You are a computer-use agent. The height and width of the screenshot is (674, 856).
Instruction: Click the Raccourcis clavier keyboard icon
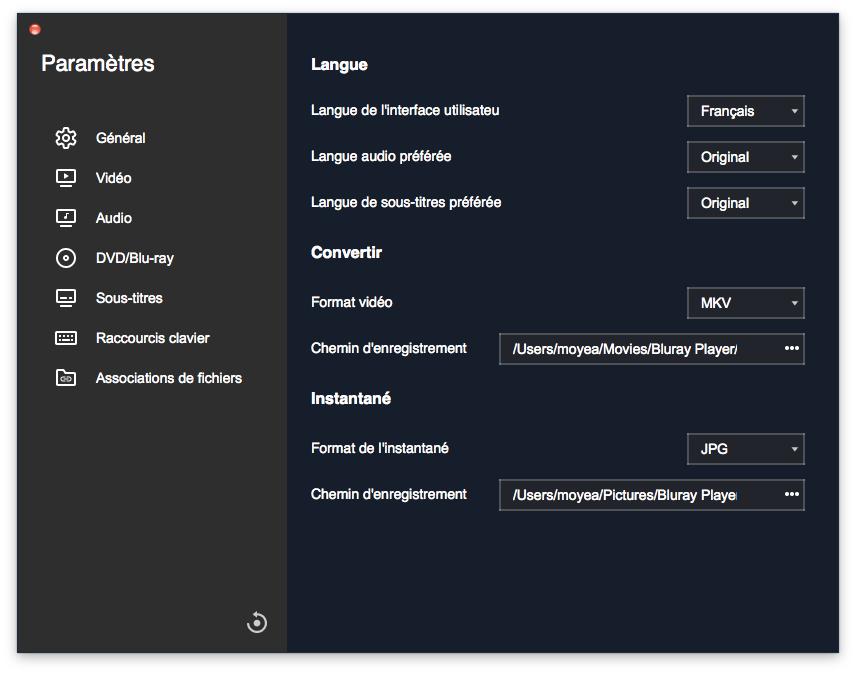point(66,338)
